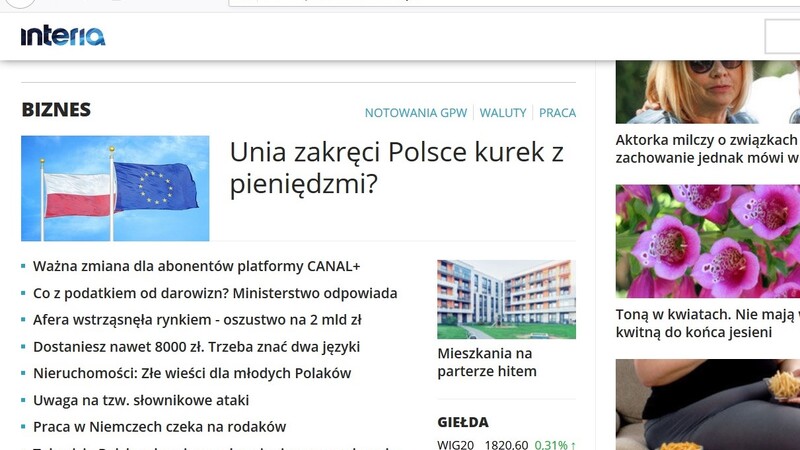Screen dimensions: 800x450
Task: Open the WALUTY section link
Action: 503,113
